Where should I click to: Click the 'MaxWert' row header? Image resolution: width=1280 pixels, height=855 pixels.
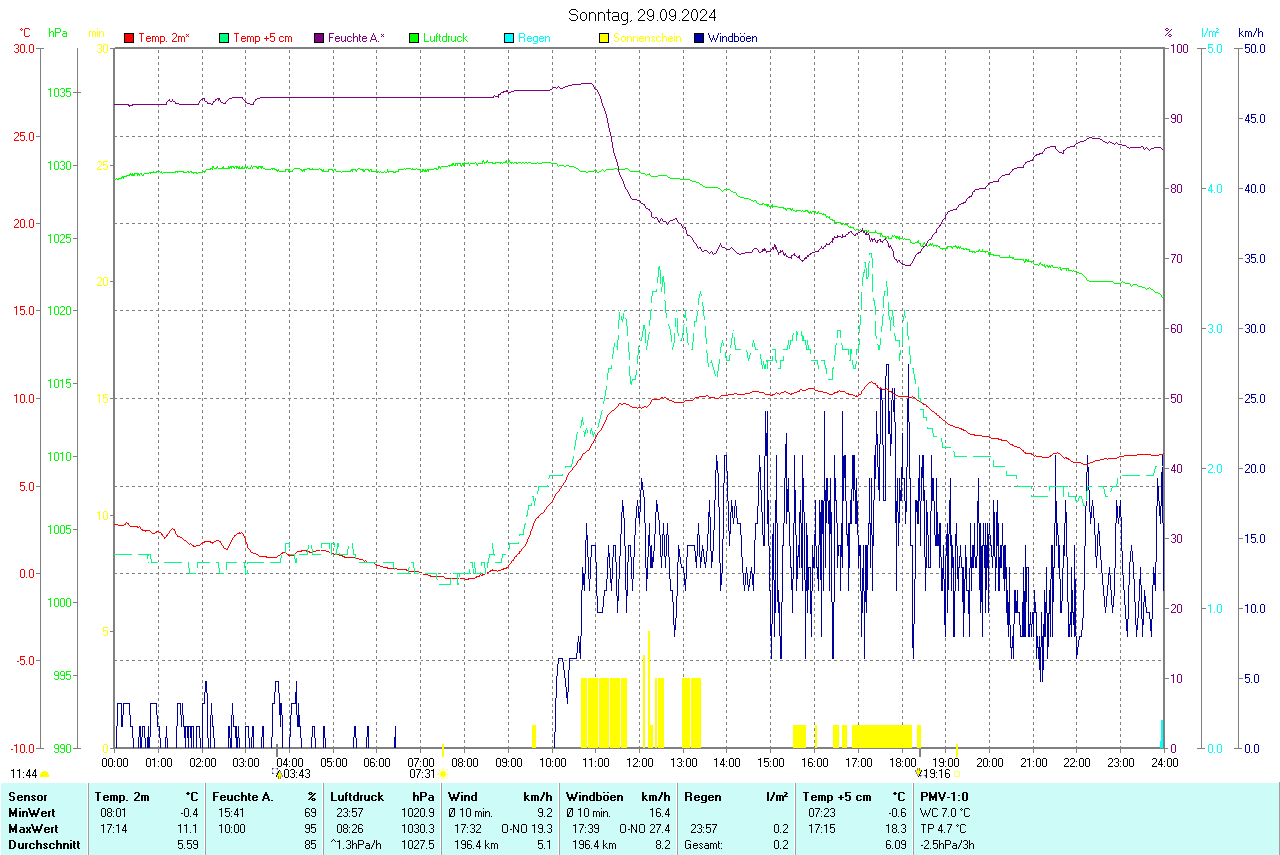31,829
